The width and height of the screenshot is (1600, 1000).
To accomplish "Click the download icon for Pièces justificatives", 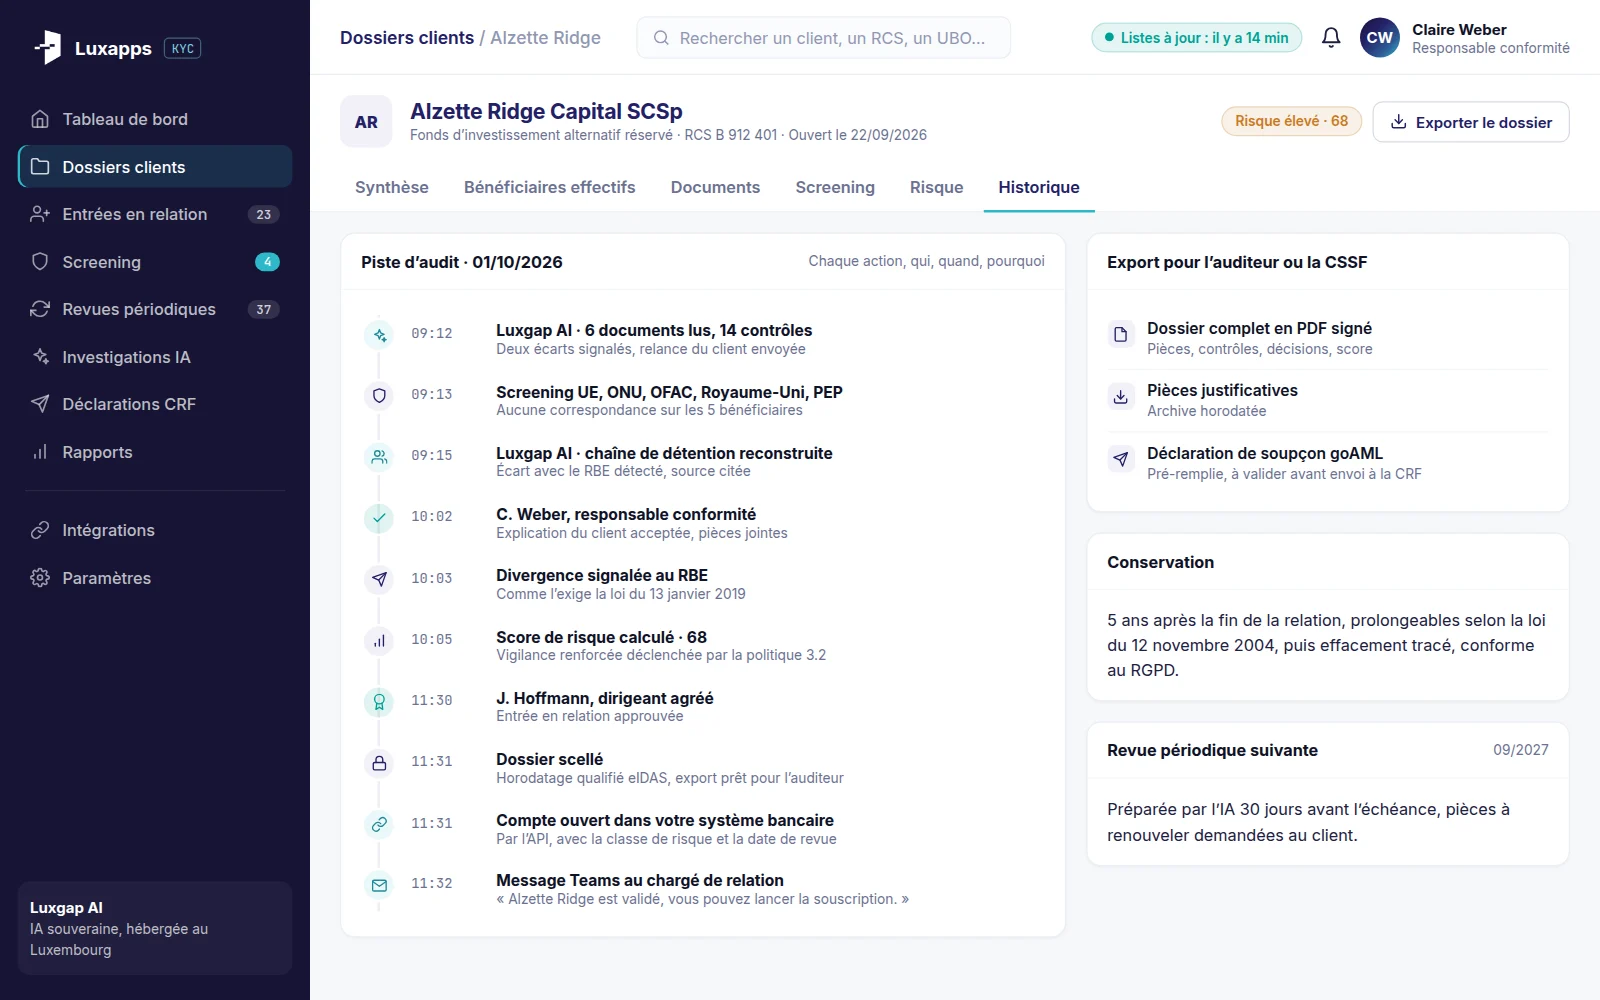I will click(x=1121, y=396).
